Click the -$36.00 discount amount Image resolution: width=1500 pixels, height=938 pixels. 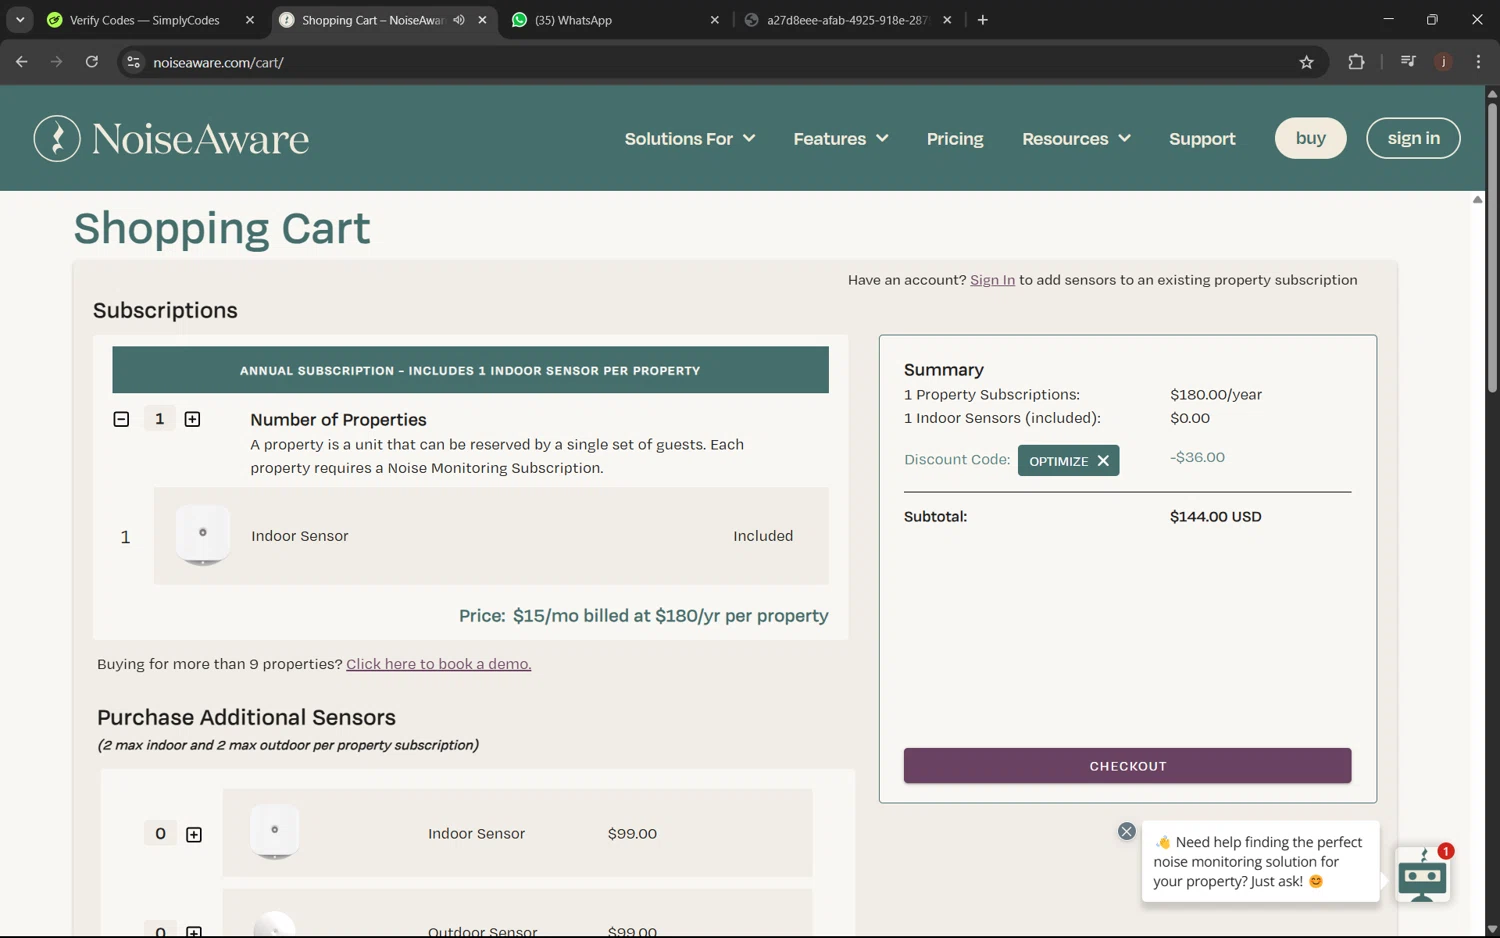[1197, 457]
